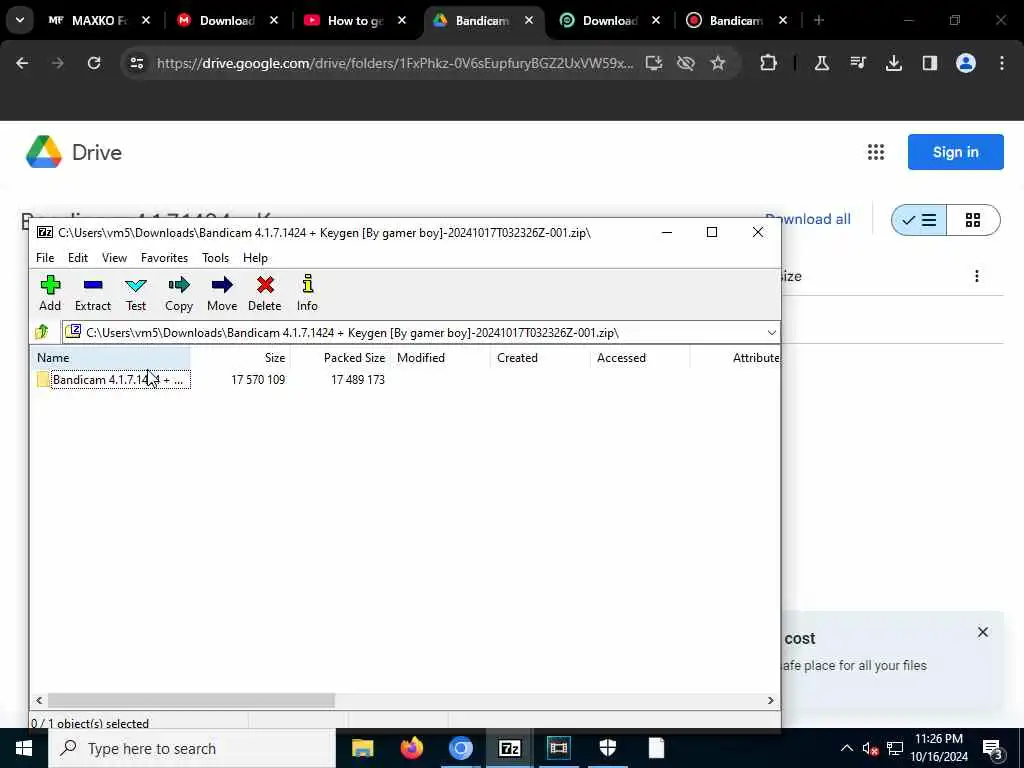Open Chrome downloads icon
This screenshot has height=768, width=1024.
[894, 63]
